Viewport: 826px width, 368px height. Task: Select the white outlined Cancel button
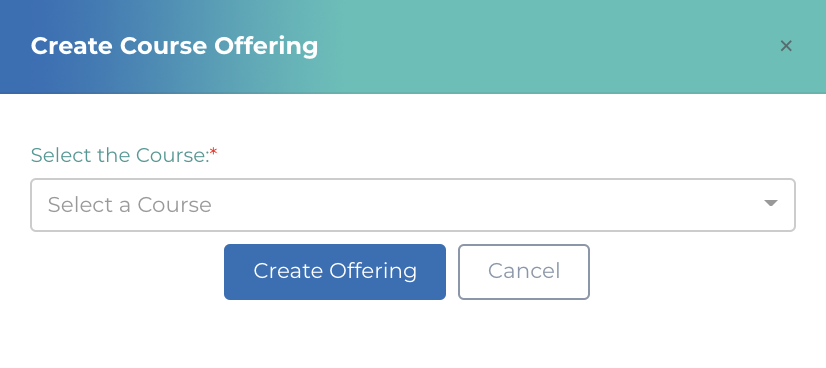pos(524,272)
